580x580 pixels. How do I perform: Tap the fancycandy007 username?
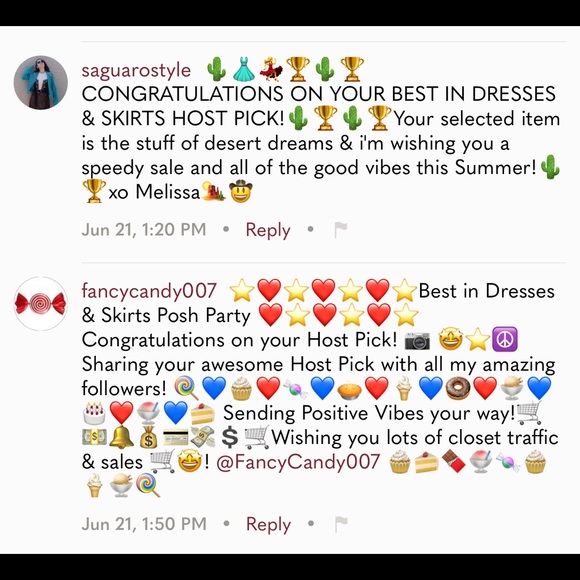click(149, 291)
